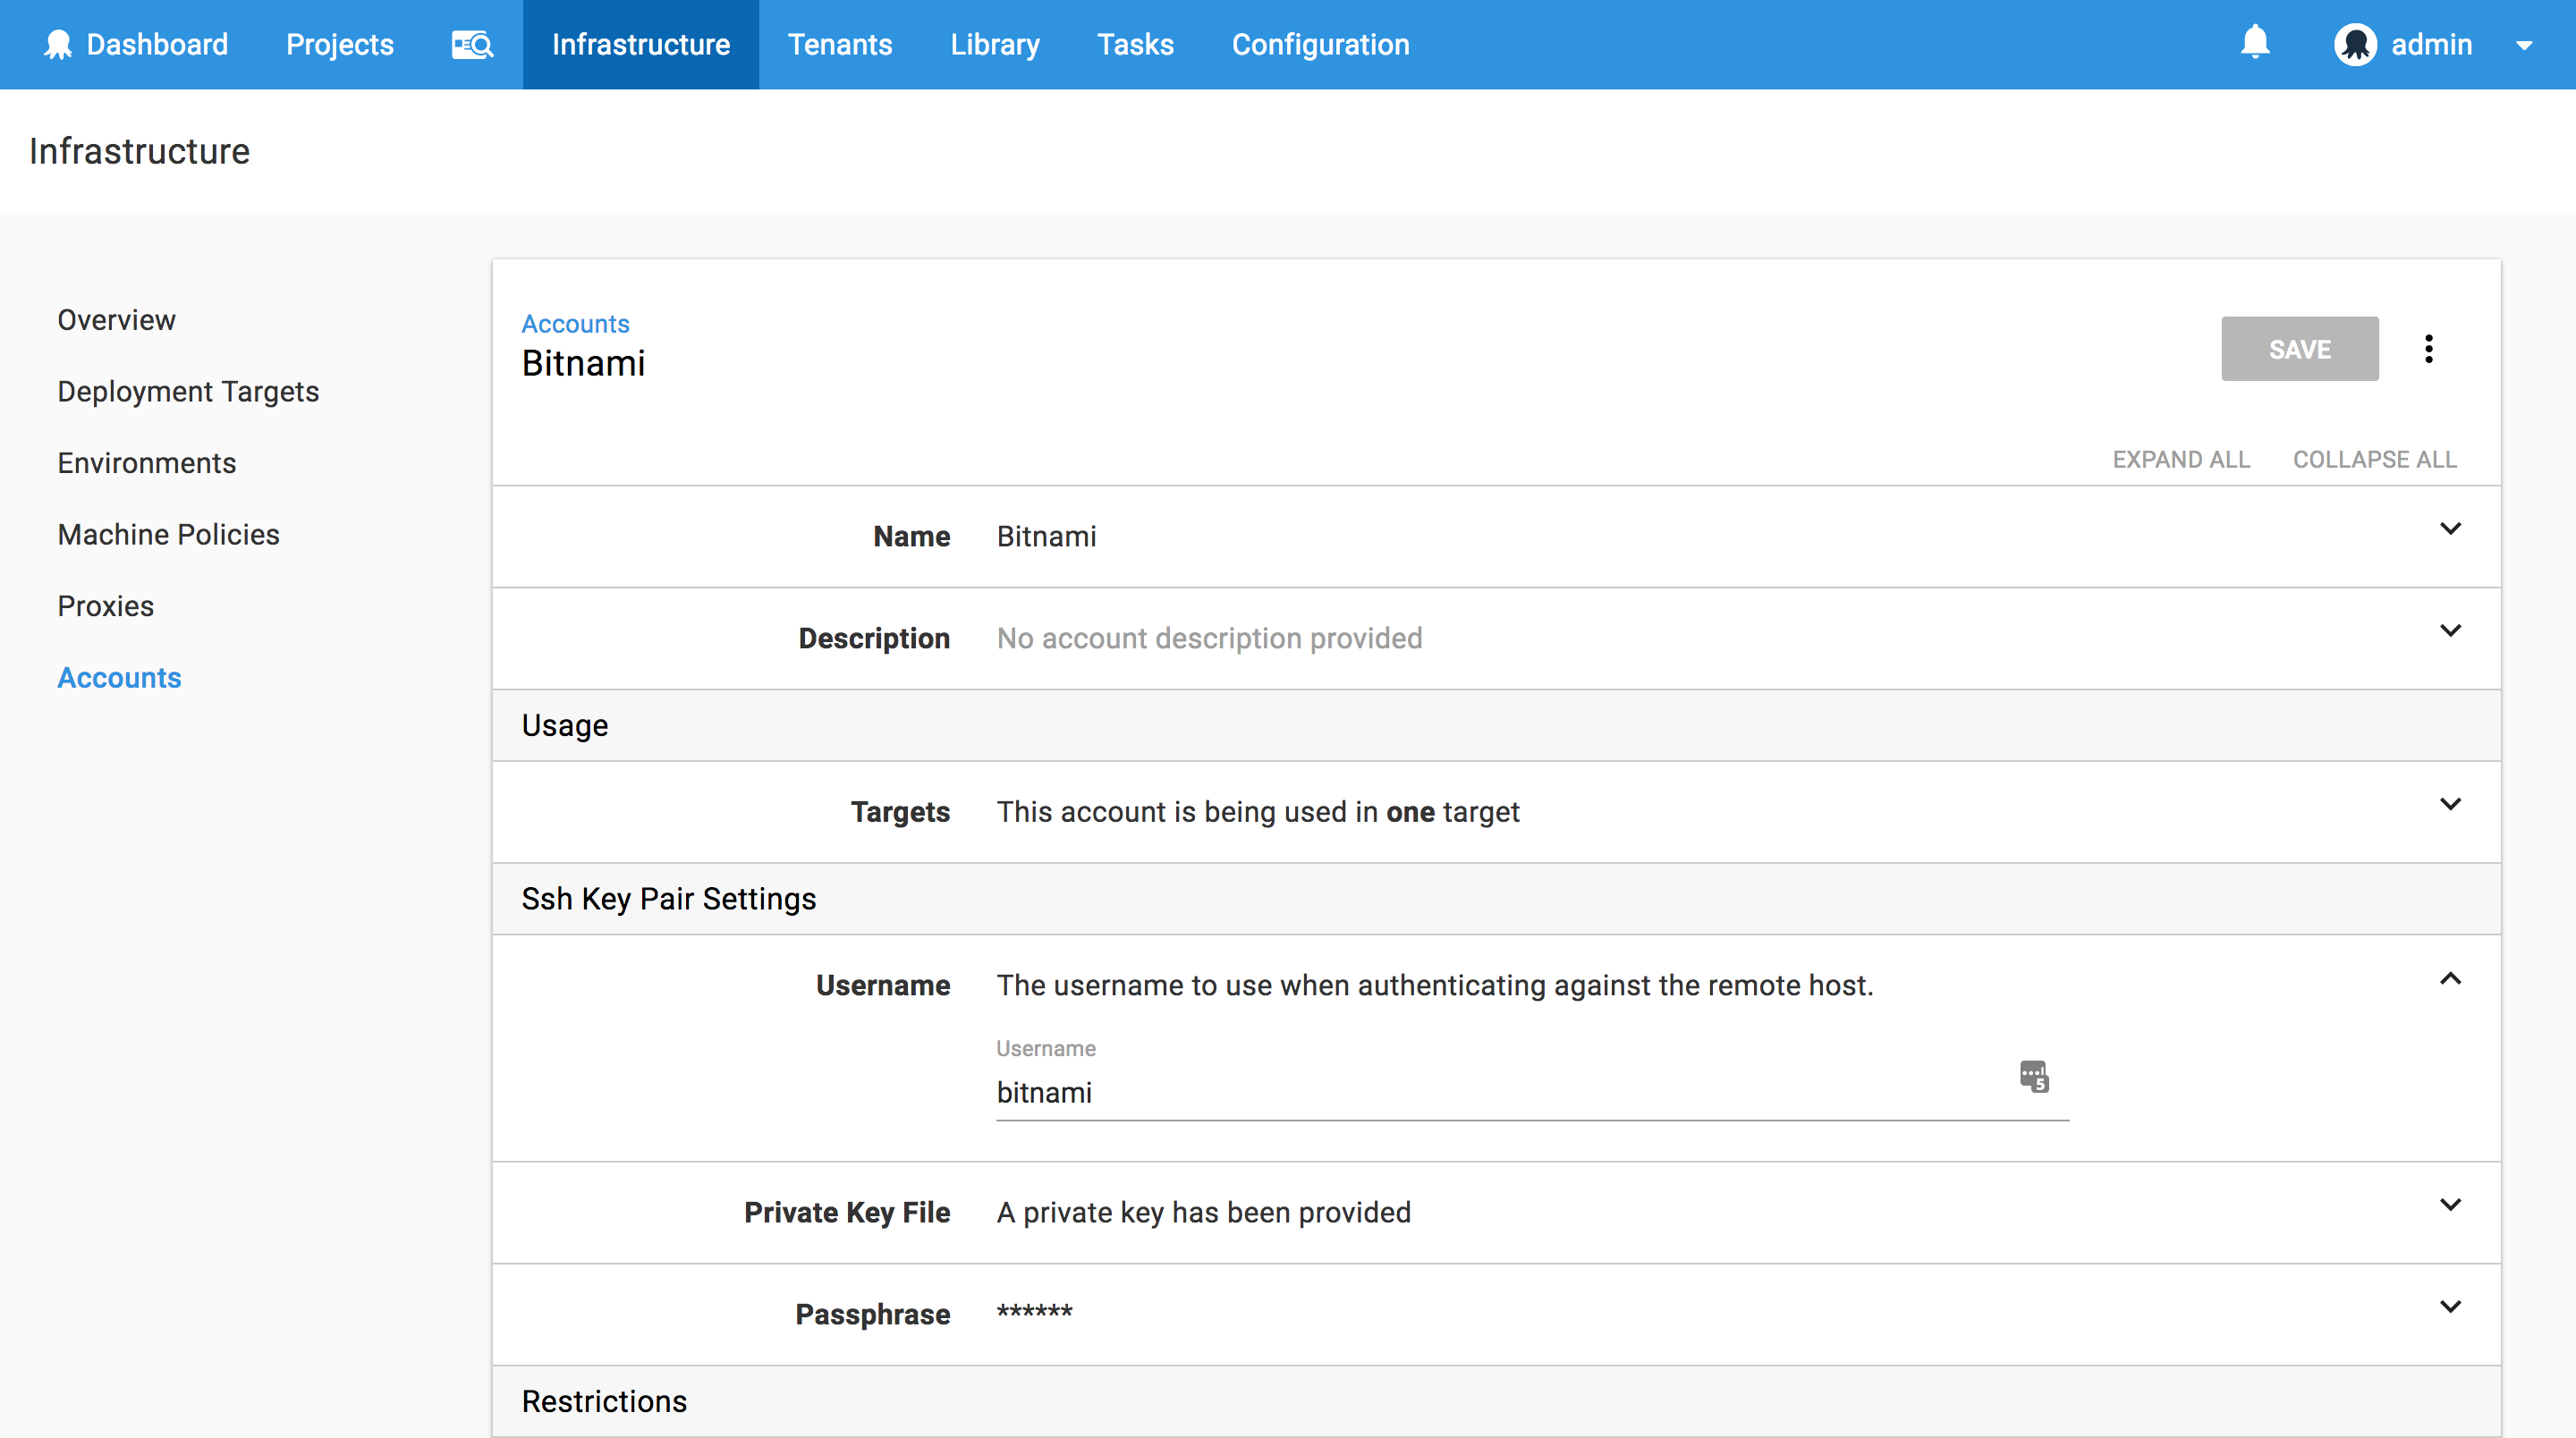Expand the Name section chevron

(2449, 529)
